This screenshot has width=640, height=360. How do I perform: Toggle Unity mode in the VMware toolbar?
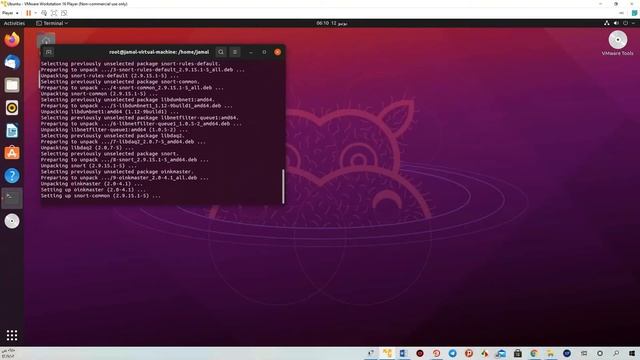tap(64, 13)
